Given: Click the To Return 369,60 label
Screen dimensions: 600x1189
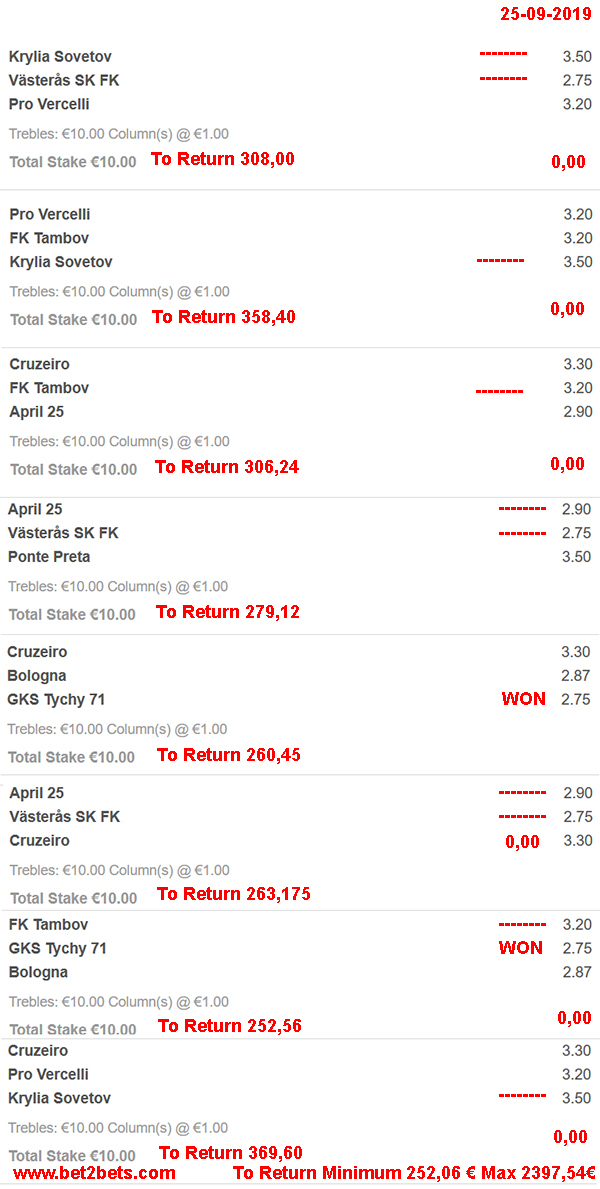Looking at the screenshot, I should [231, 1153].
